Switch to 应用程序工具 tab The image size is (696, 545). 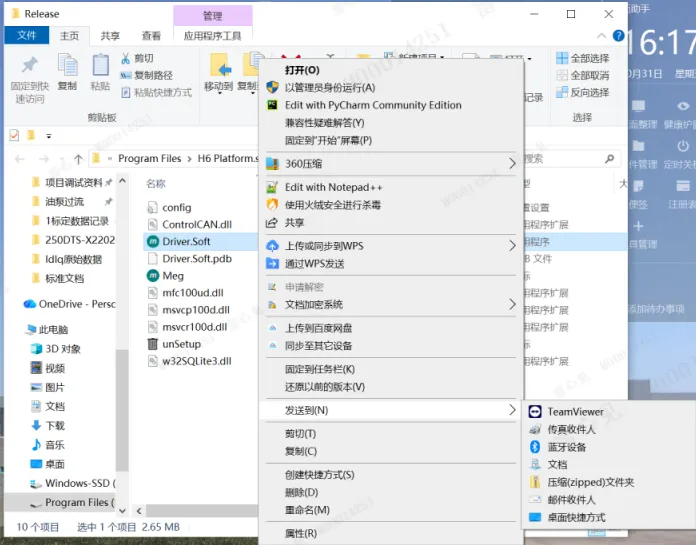(213, 36)
